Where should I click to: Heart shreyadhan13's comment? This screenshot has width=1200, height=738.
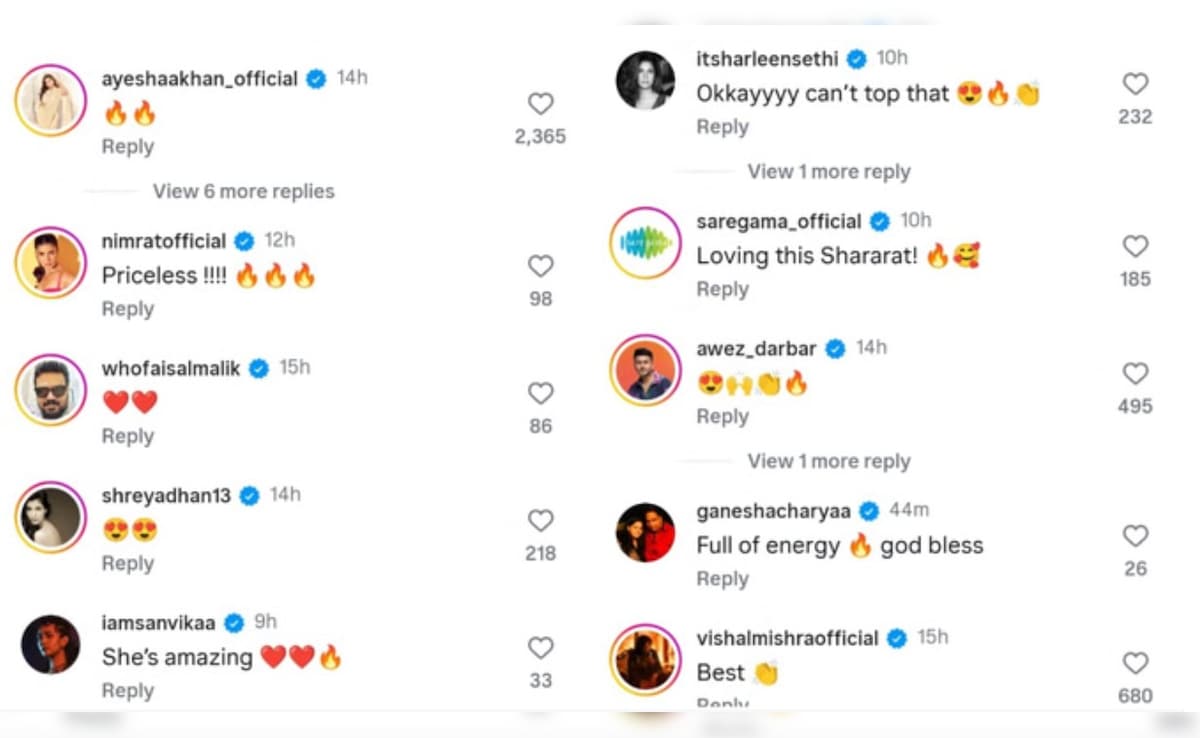[x=540, y=520]
